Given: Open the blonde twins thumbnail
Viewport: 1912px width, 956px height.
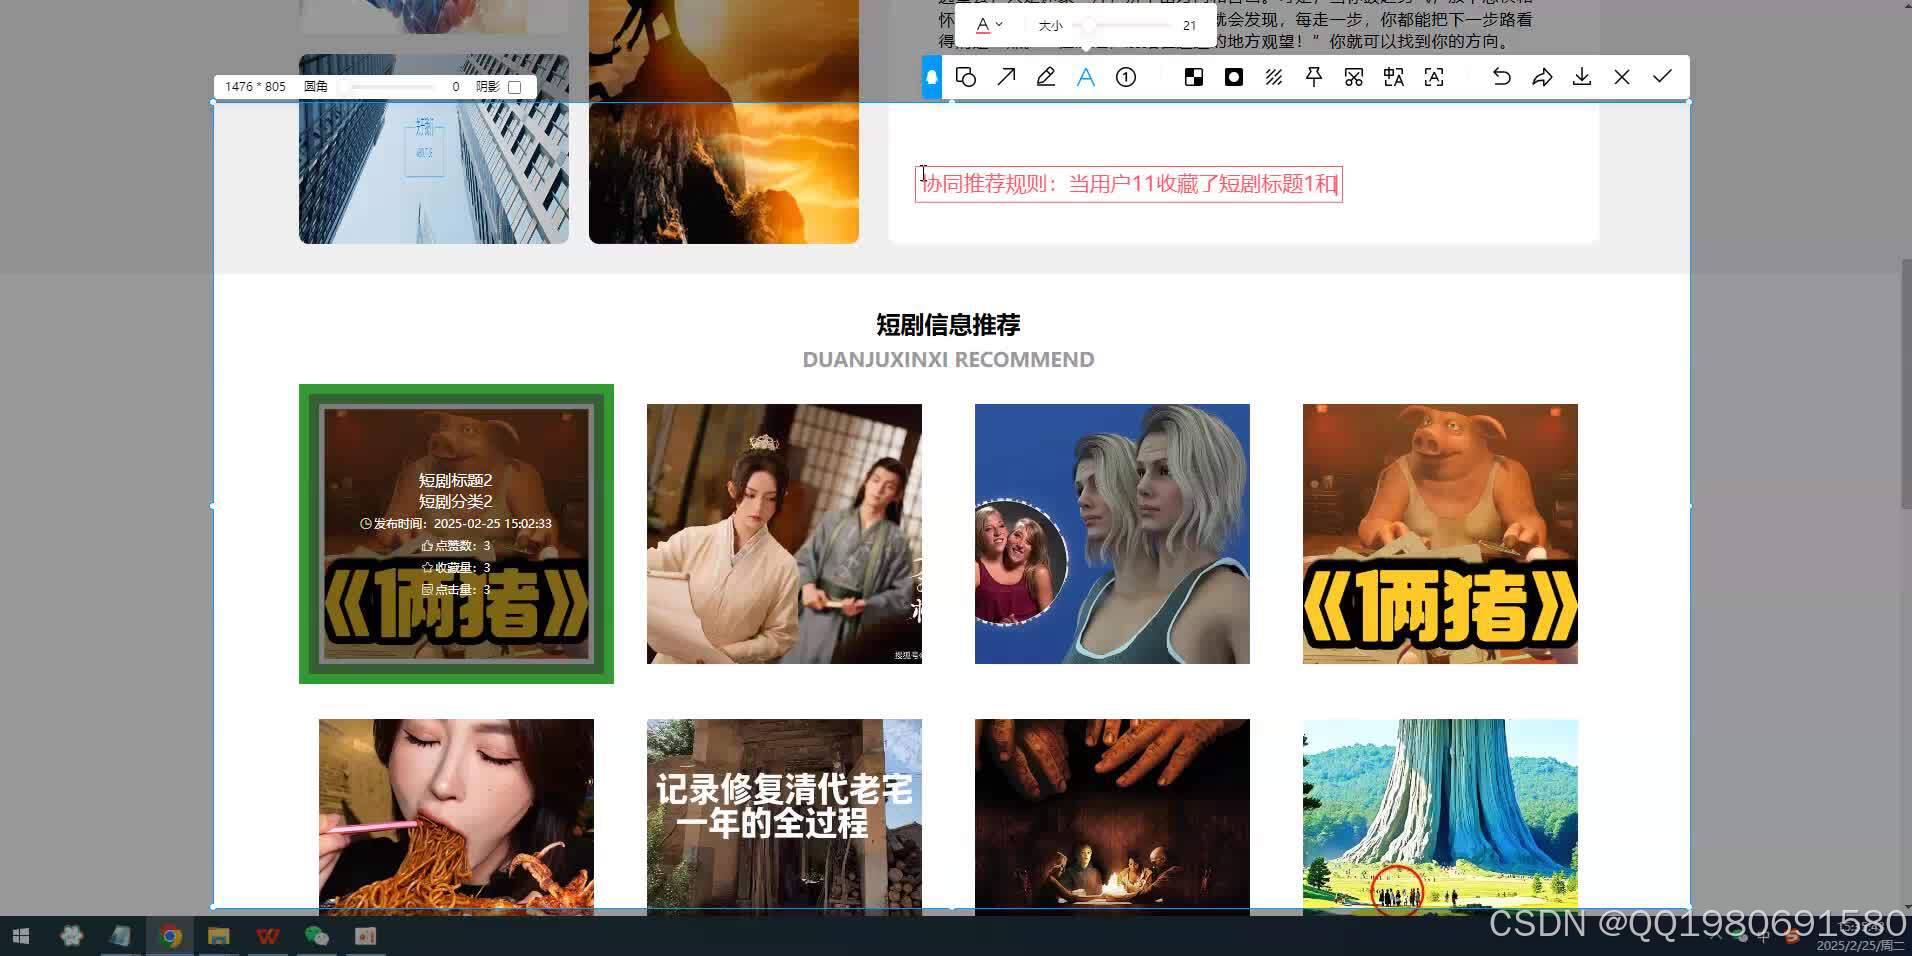Looking at the screenshot, I should point(1112,534).
